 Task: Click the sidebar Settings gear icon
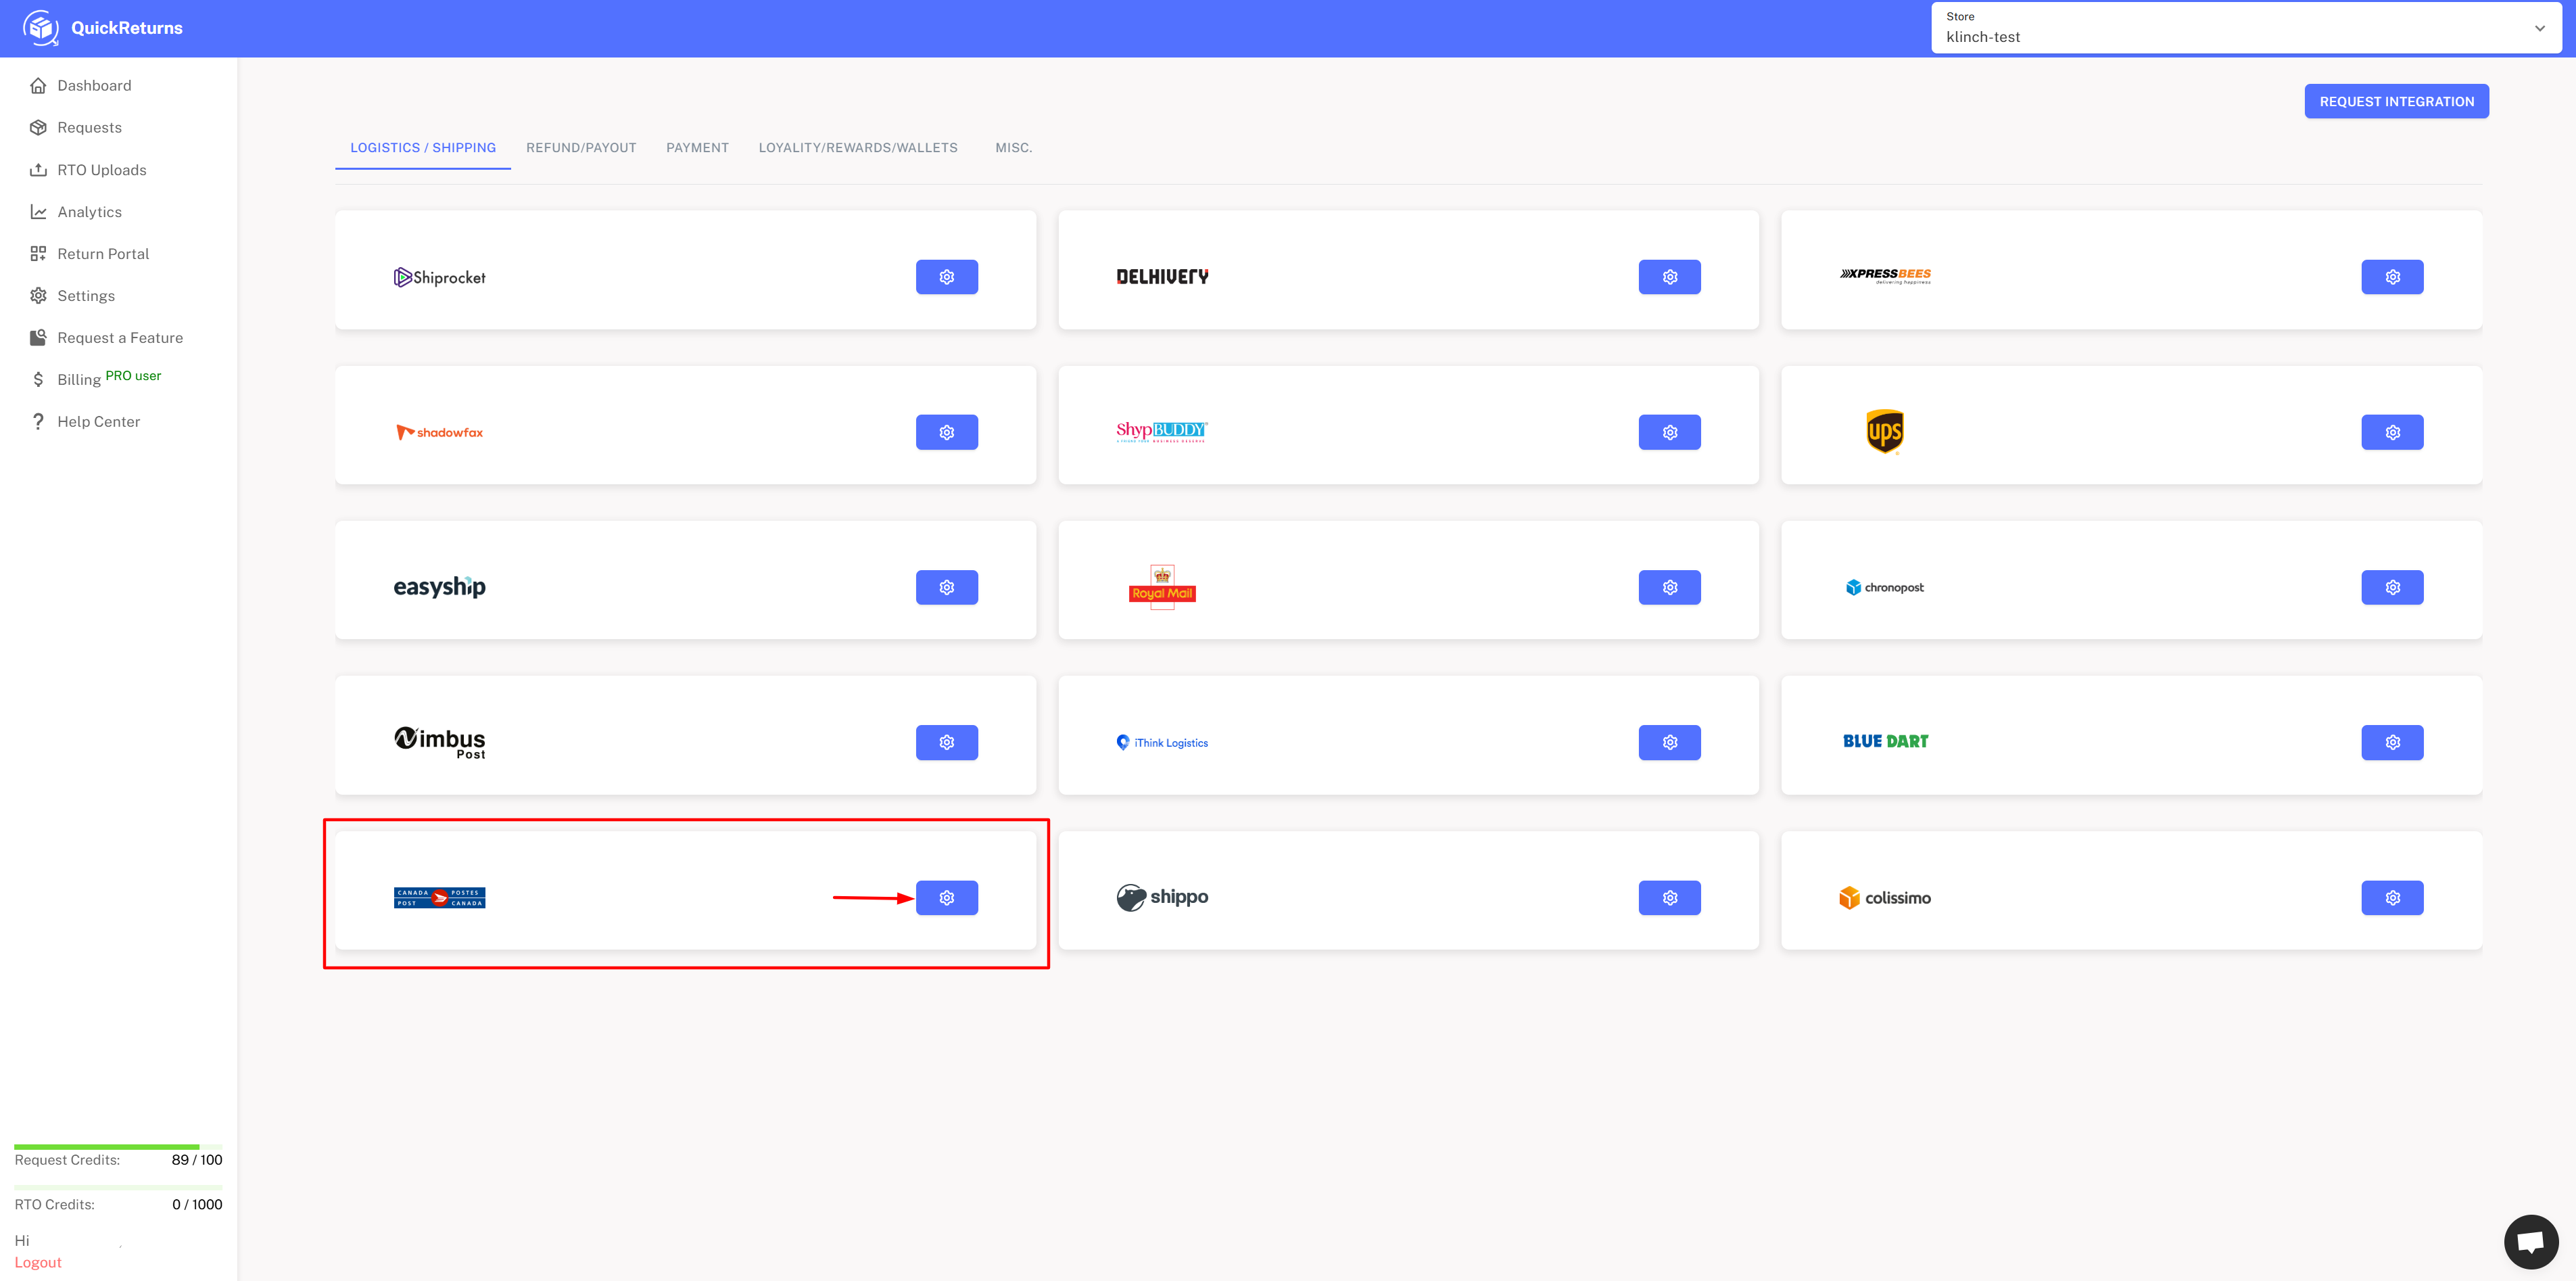tap(38, 296)
